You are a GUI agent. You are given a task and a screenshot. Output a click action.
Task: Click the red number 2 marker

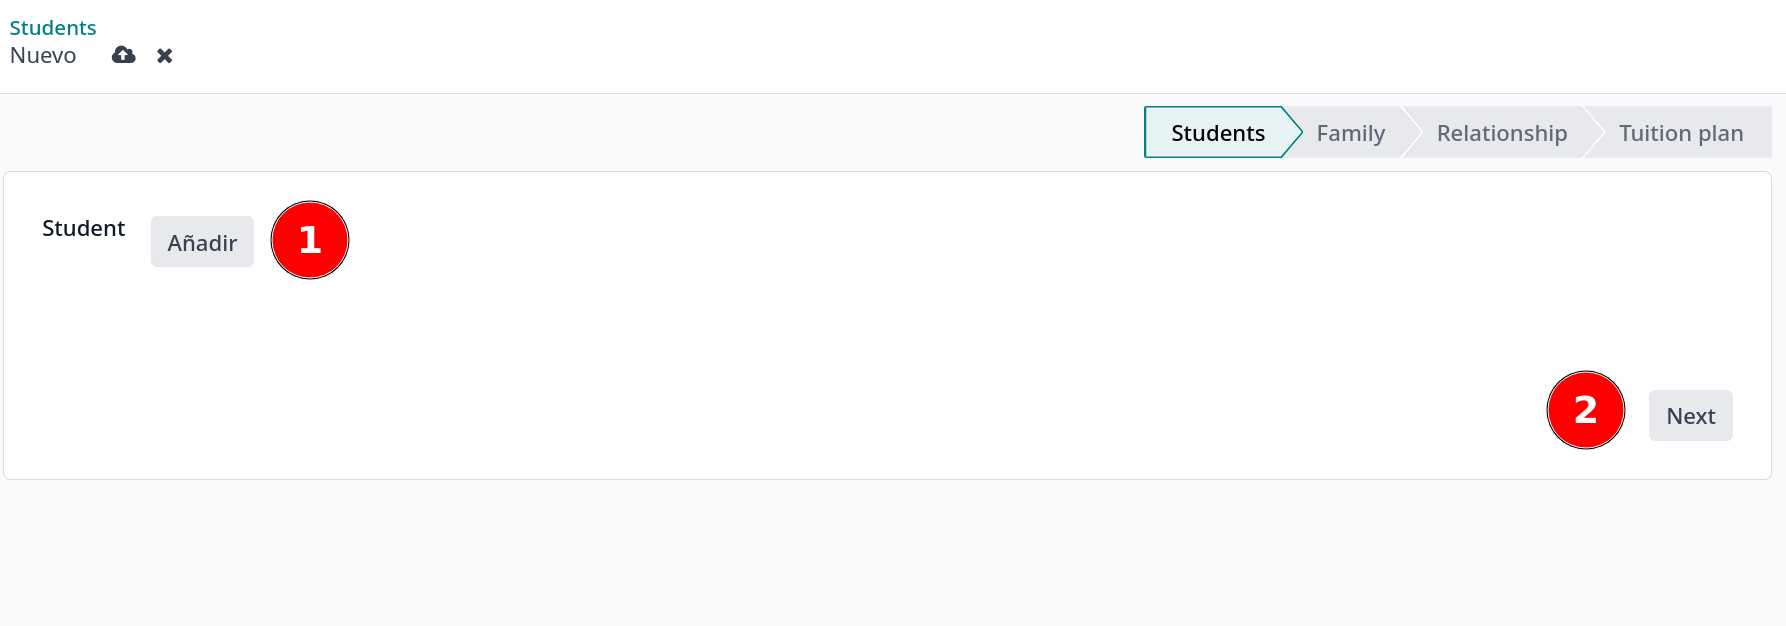(1585, 410)
